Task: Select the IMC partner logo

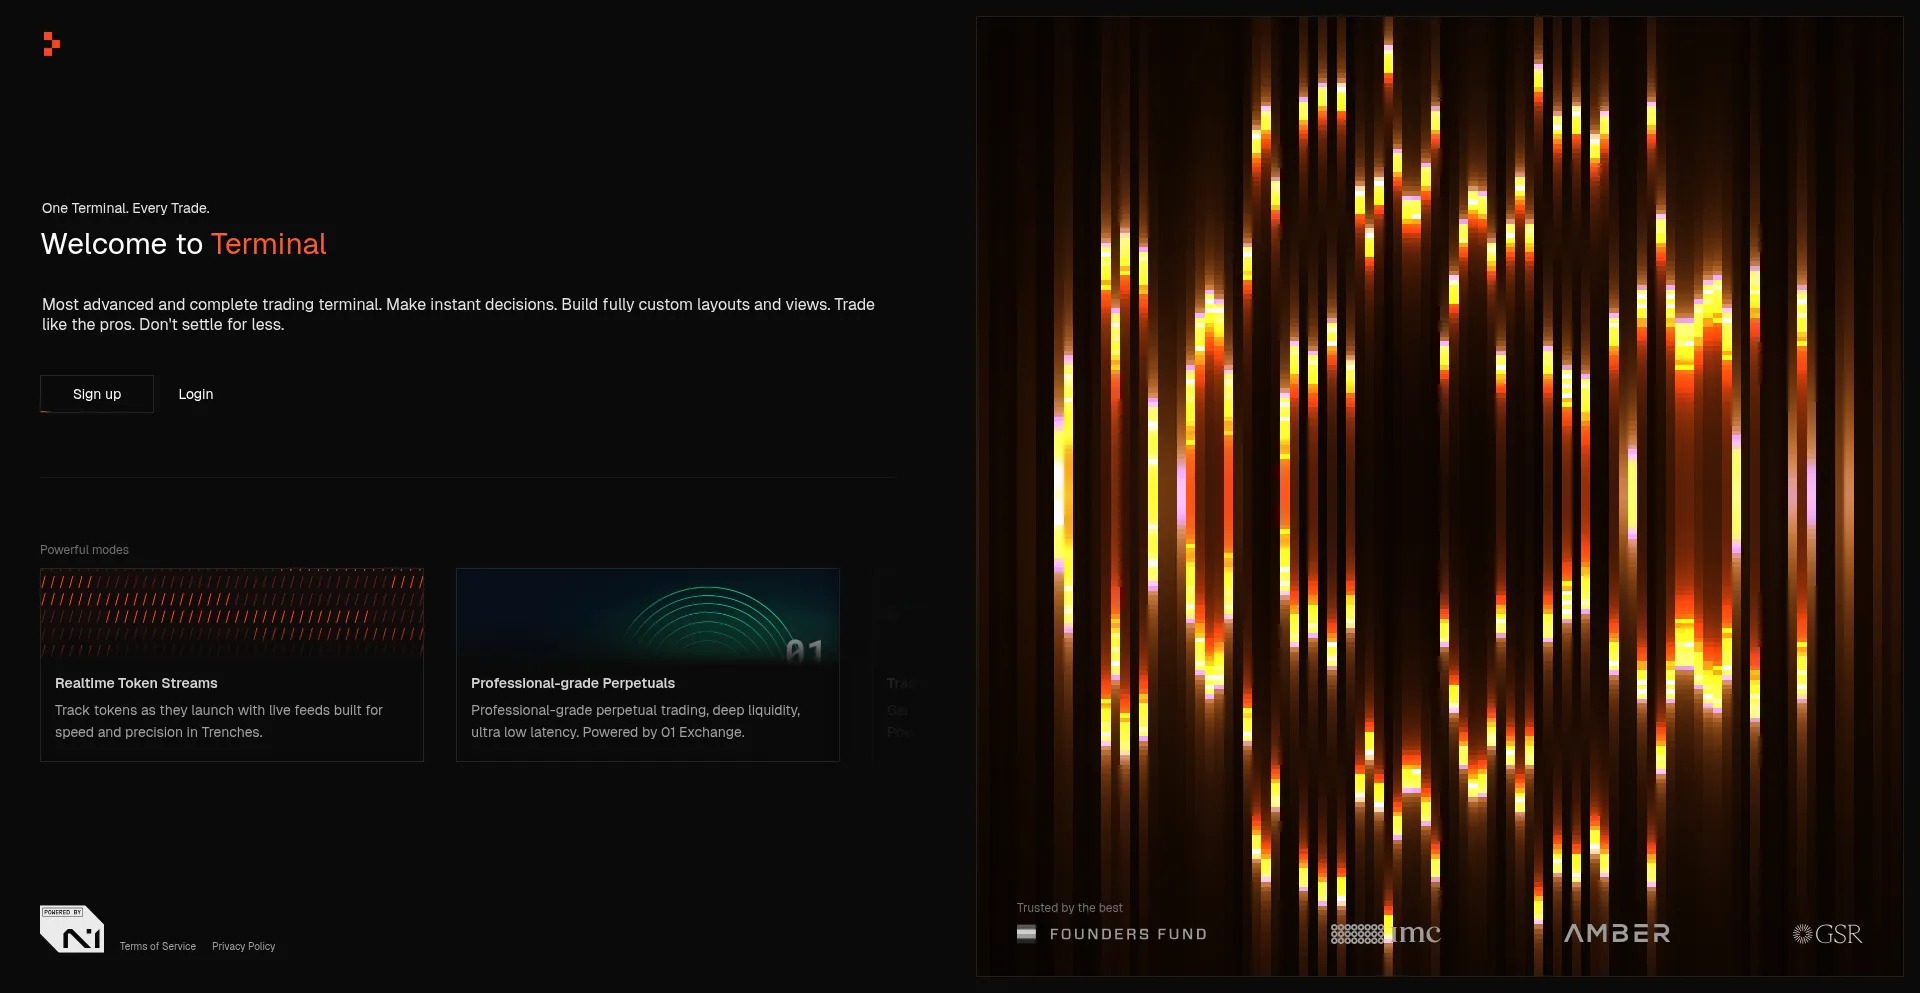Action: coord(1386,934)
